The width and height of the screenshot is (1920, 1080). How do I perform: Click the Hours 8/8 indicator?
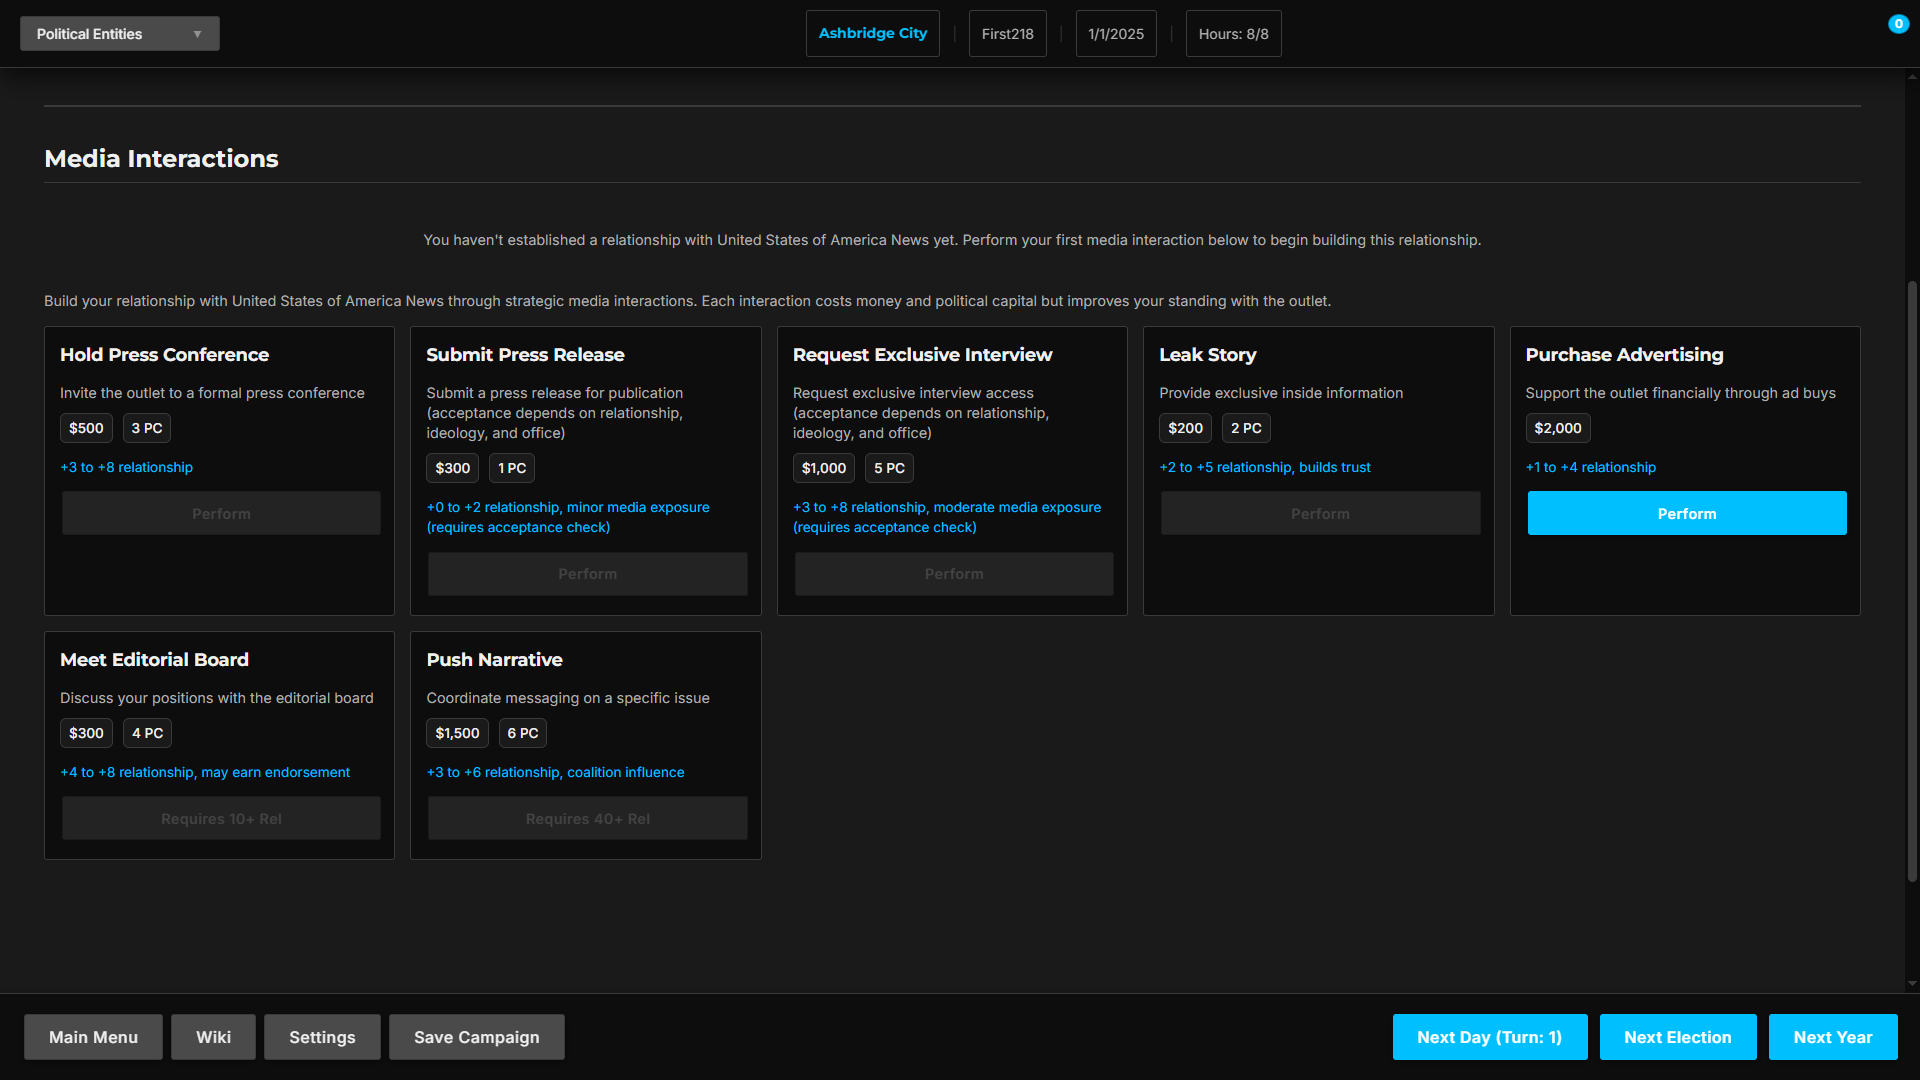1233,34
